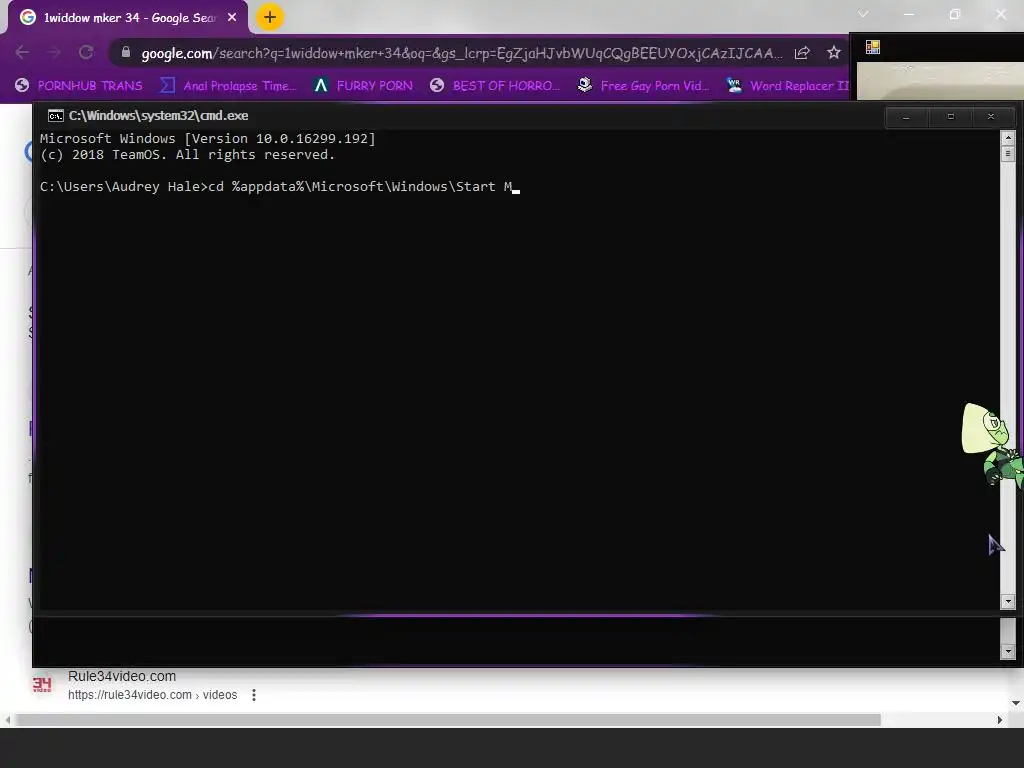This screenshot has height=768, width=1024.
Task: Click the browser horizontal scrollbar thumb
Action: (x=448, y=720)
